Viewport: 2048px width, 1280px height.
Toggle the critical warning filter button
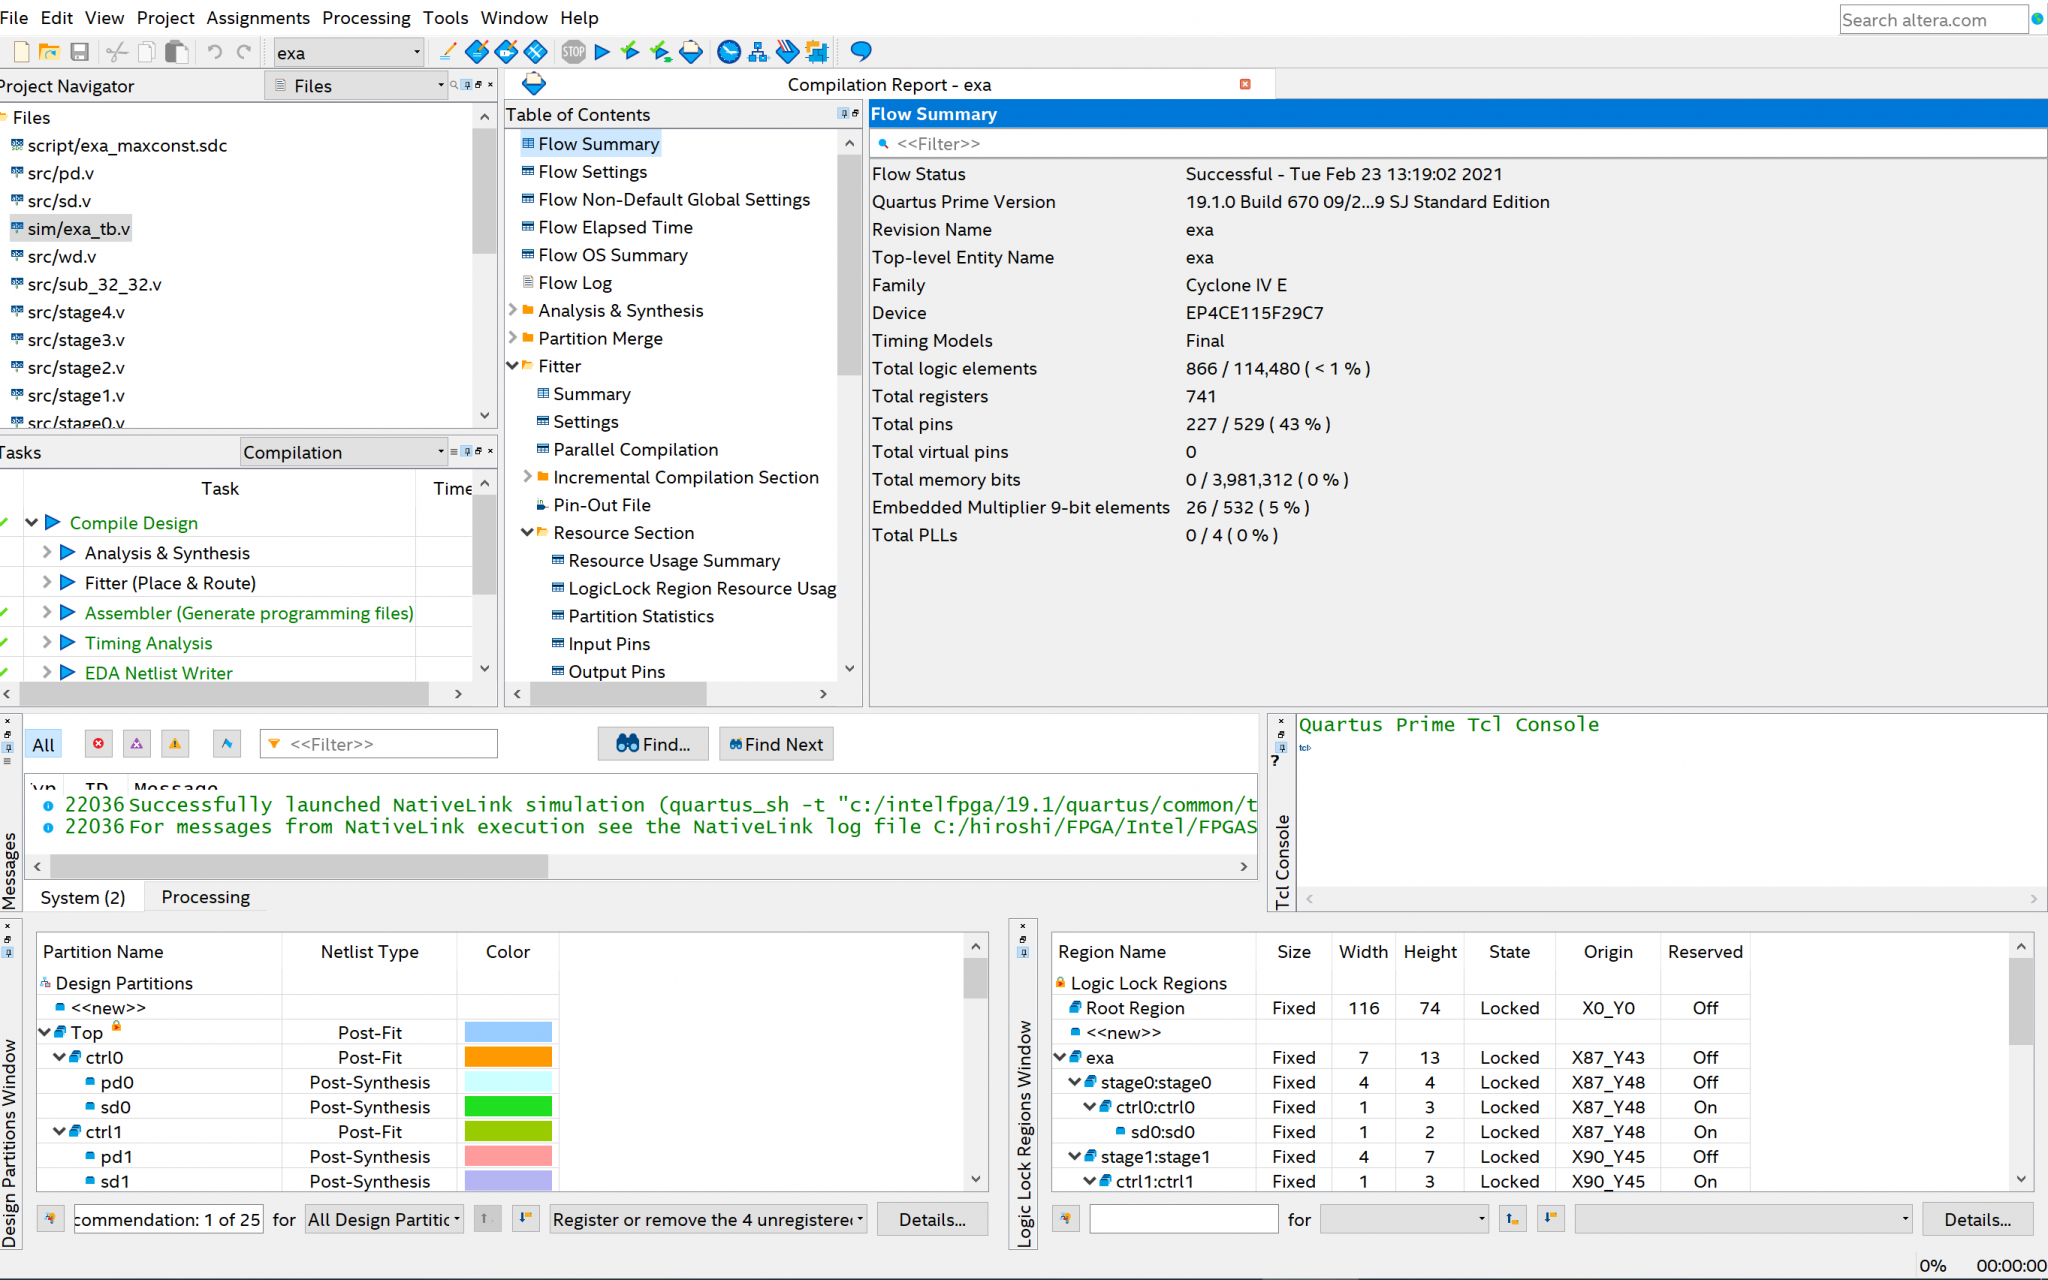(137, 744)
